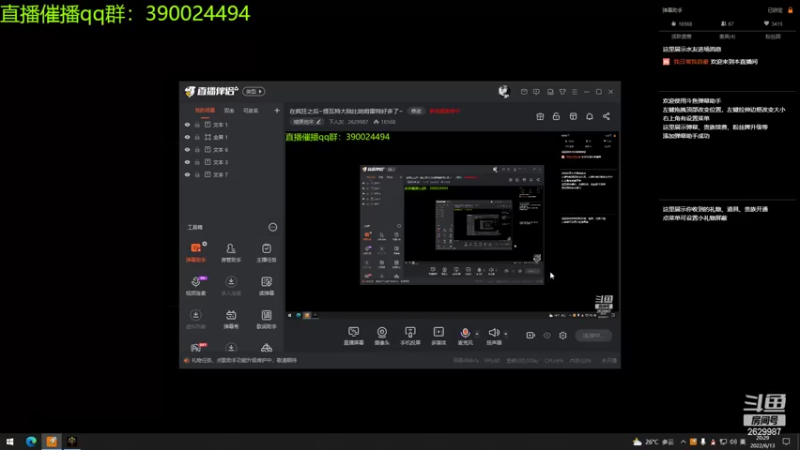Switch to the first scene tab
The width and height of the screenshot is (800, 450).
[205, 111]
